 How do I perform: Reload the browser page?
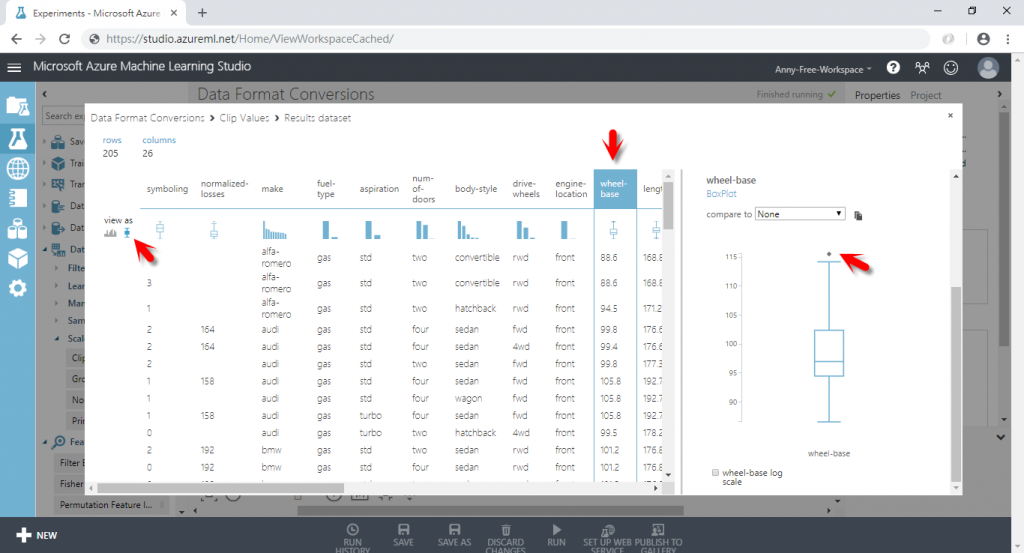pyautogui.click(x=64, y=39)
